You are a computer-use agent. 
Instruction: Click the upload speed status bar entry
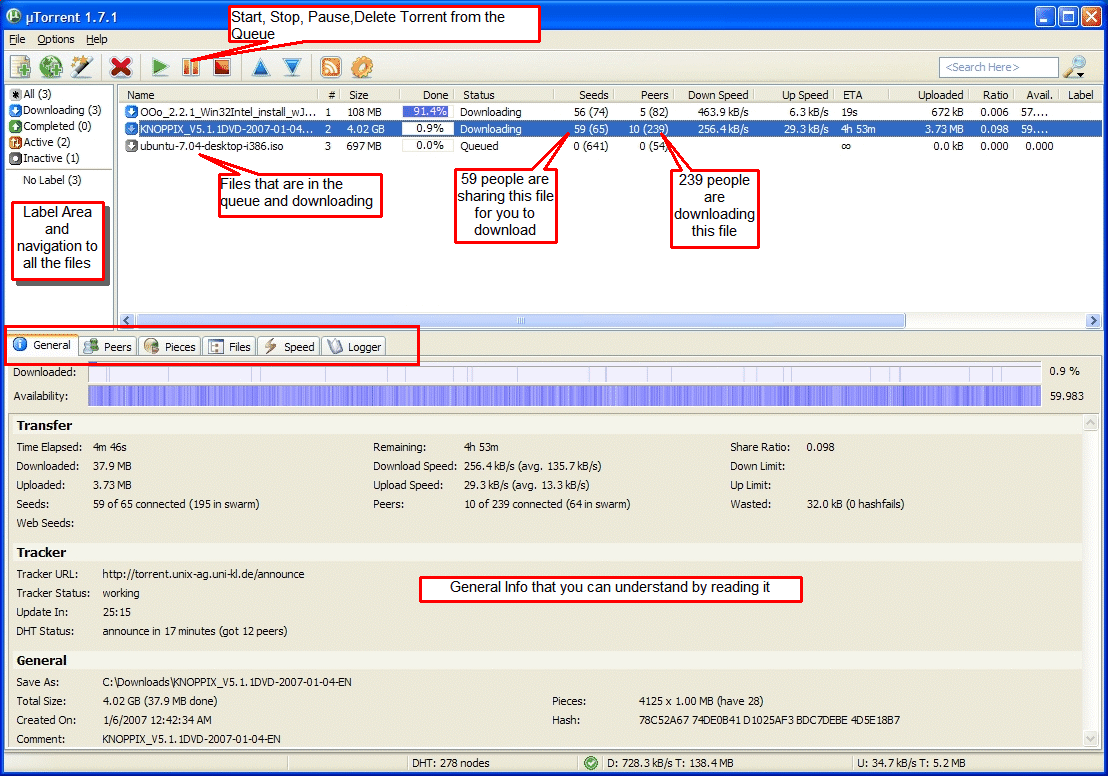pyautogui.click(x=910, y=763)
